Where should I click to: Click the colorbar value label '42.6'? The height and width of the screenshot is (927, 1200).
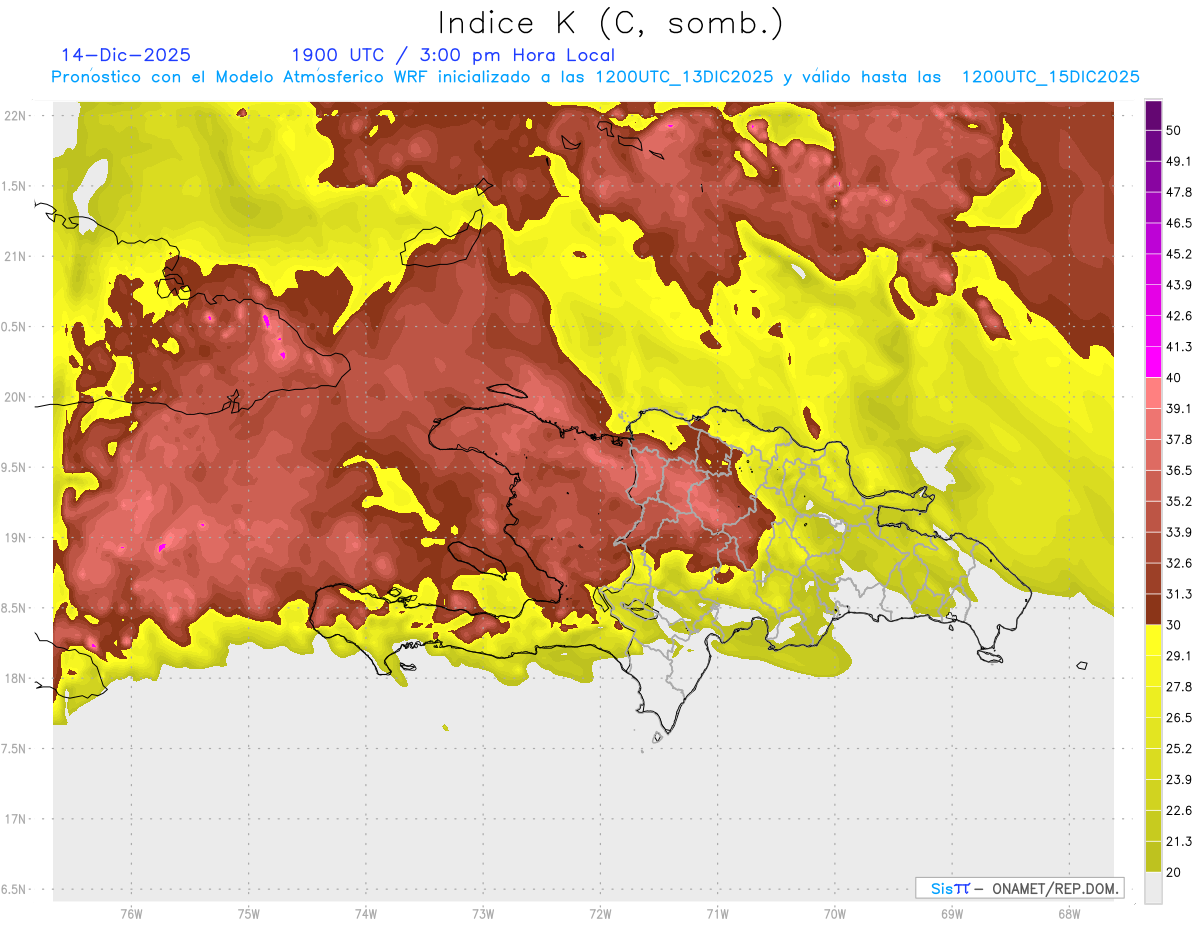(1179, 316)
